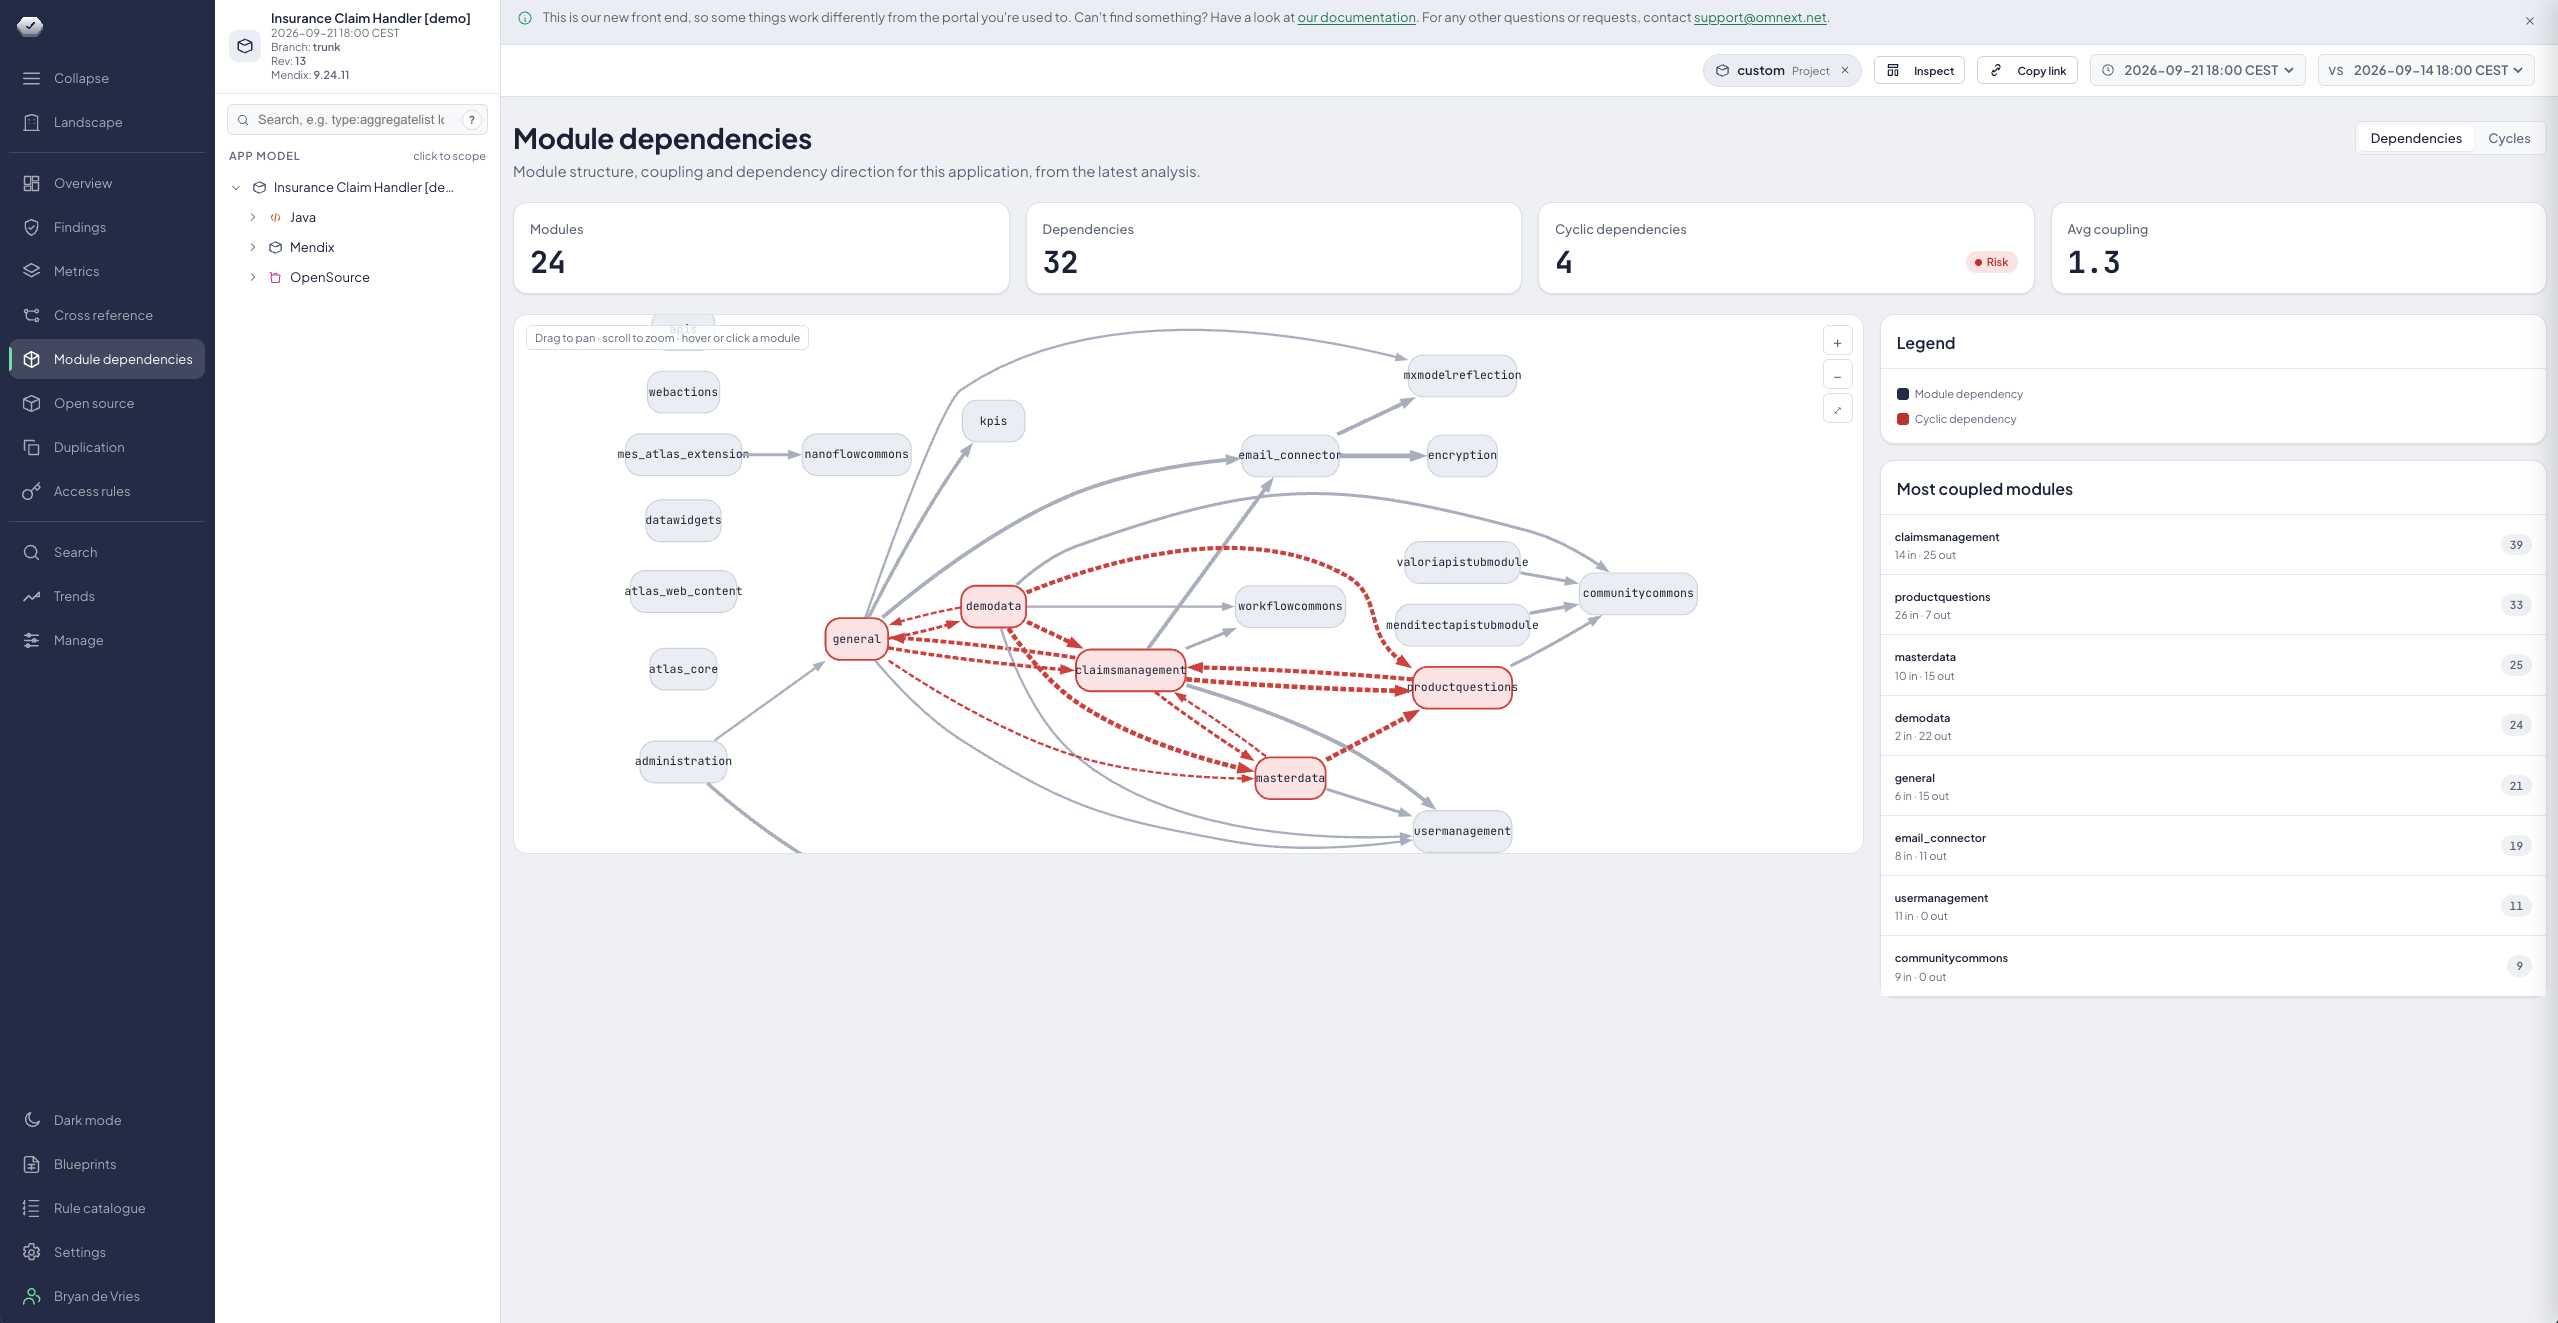Open Metrics layers icon

point(32,271)
